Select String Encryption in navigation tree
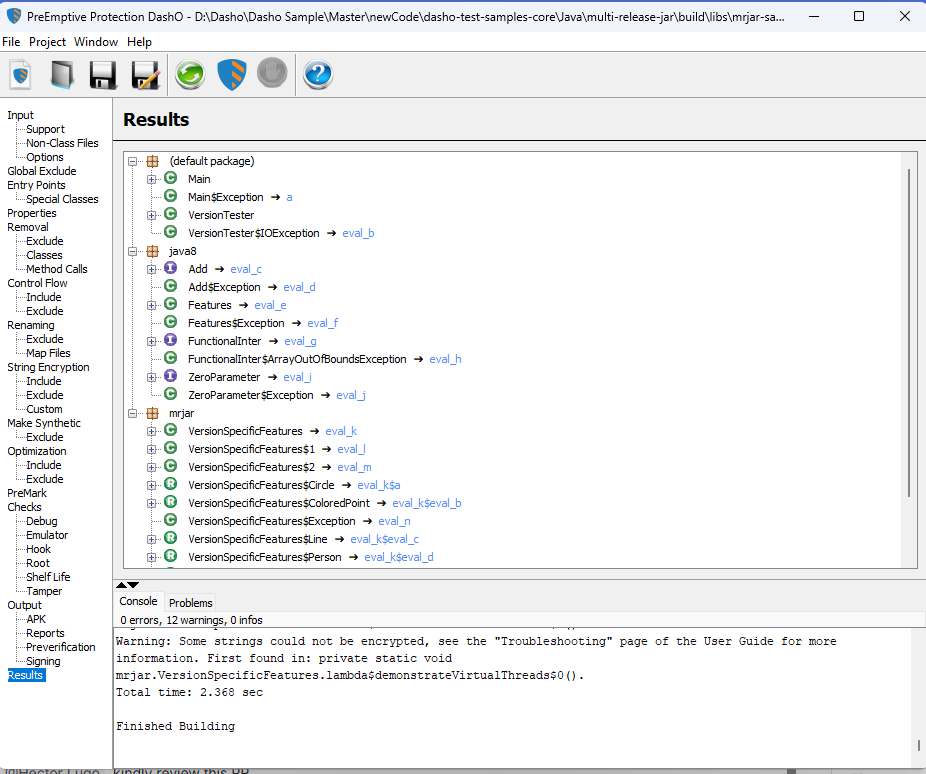Screen dimensions: 926x774 (48, 367)
